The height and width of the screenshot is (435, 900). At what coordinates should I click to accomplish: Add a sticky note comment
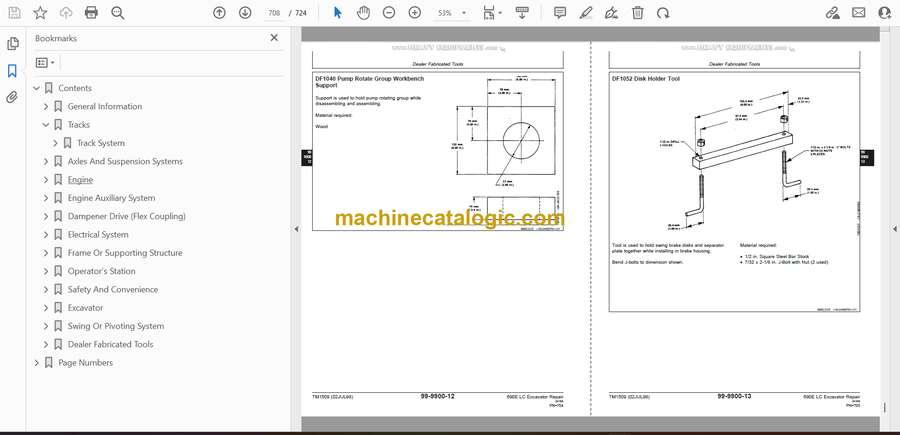point(560,13)
